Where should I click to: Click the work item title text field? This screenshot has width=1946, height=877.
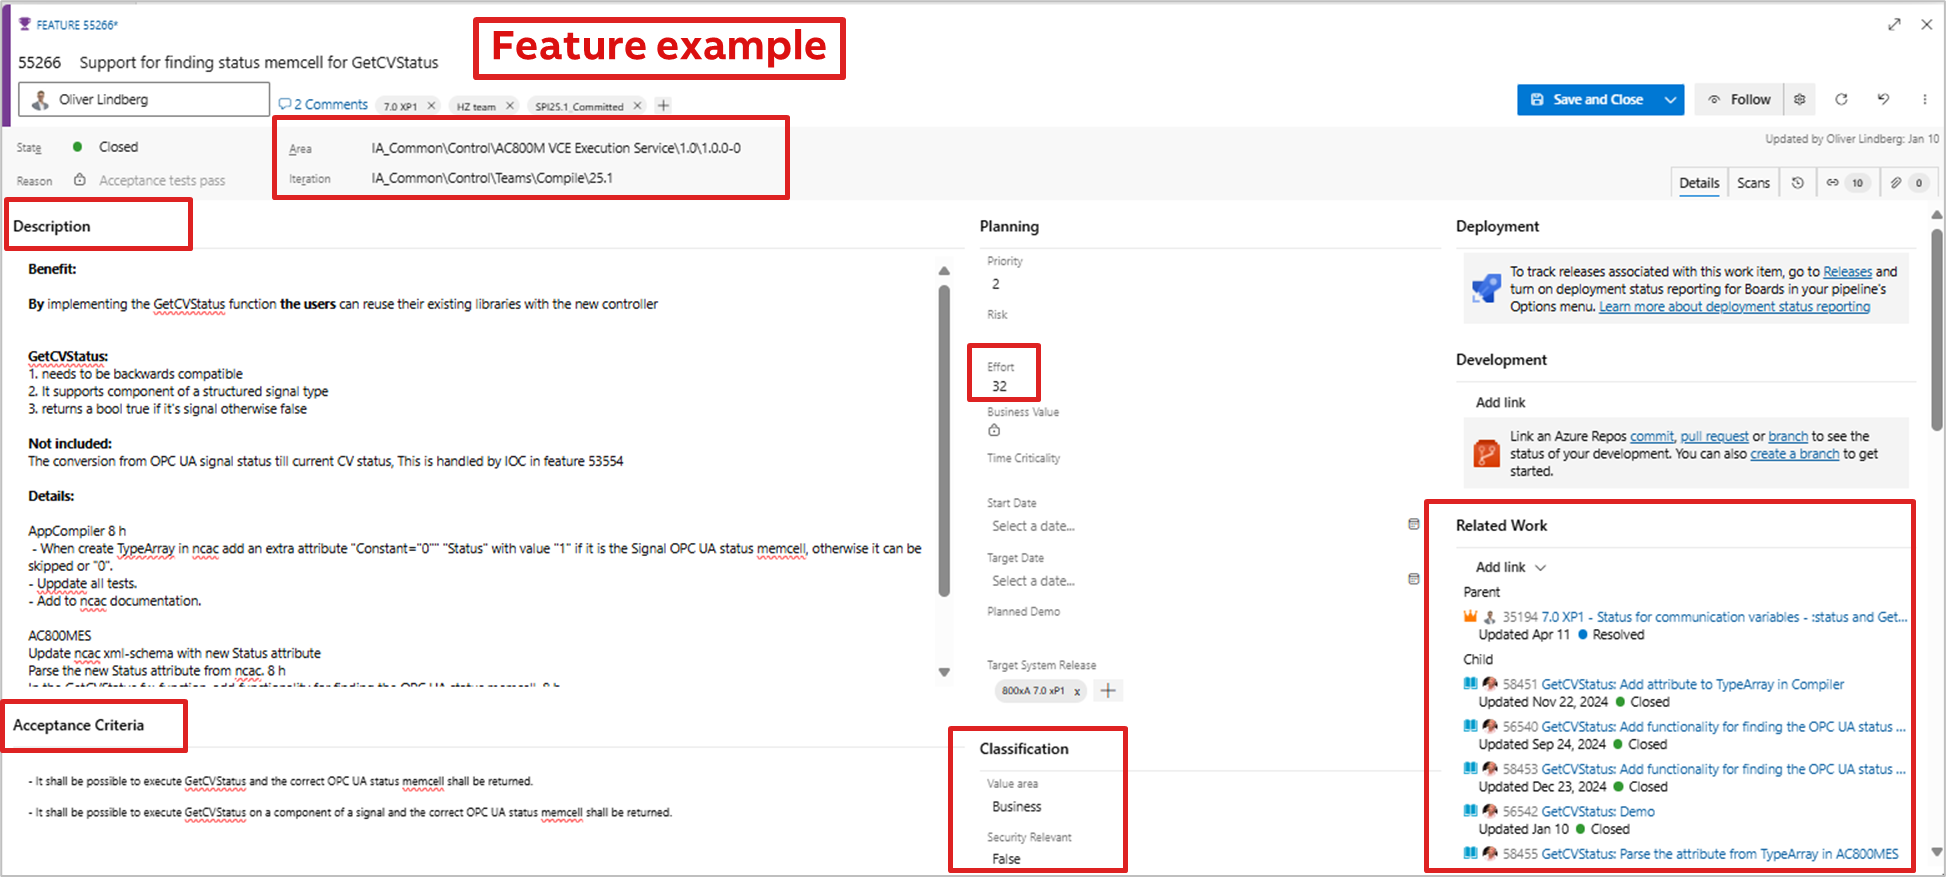coord(259,62)
